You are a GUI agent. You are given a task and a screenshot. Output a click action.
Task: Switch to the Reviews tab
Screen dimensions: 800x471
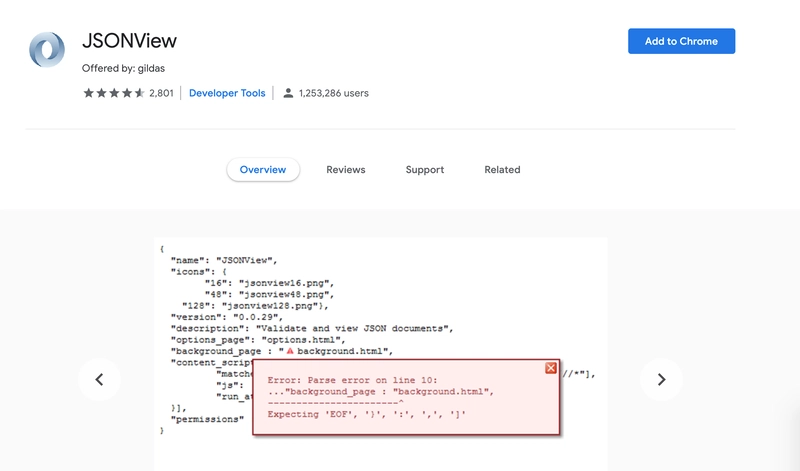pos(346,169)
